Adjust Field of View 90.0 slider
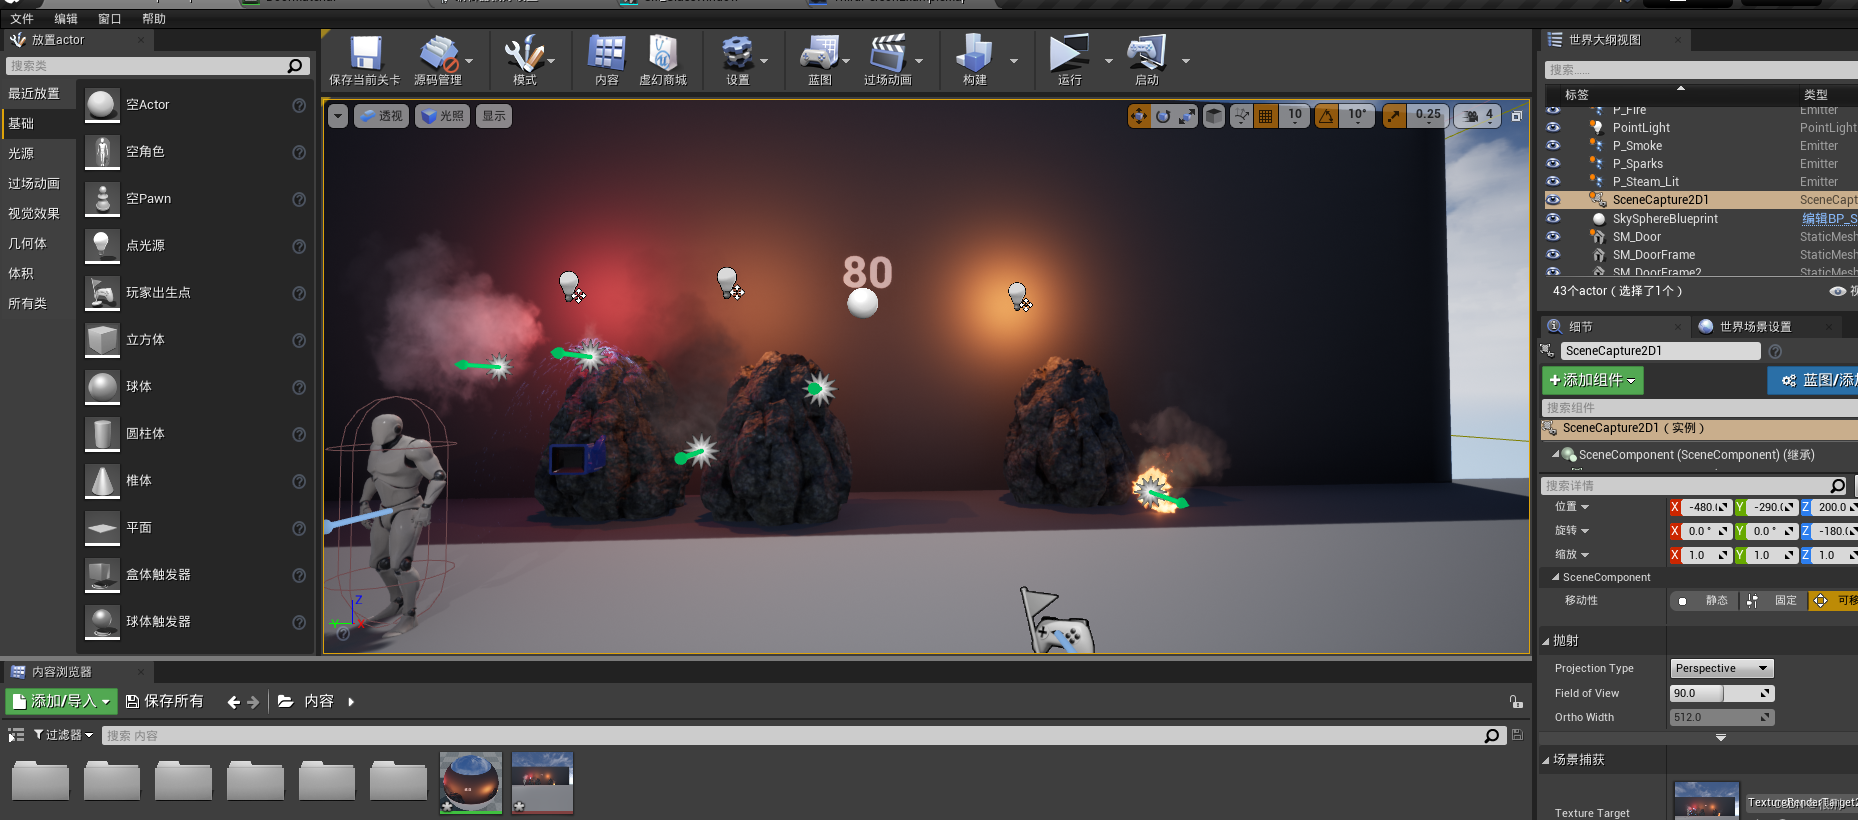The image size is (1858, 820). pyautogui.click(x=1722, y=693)
